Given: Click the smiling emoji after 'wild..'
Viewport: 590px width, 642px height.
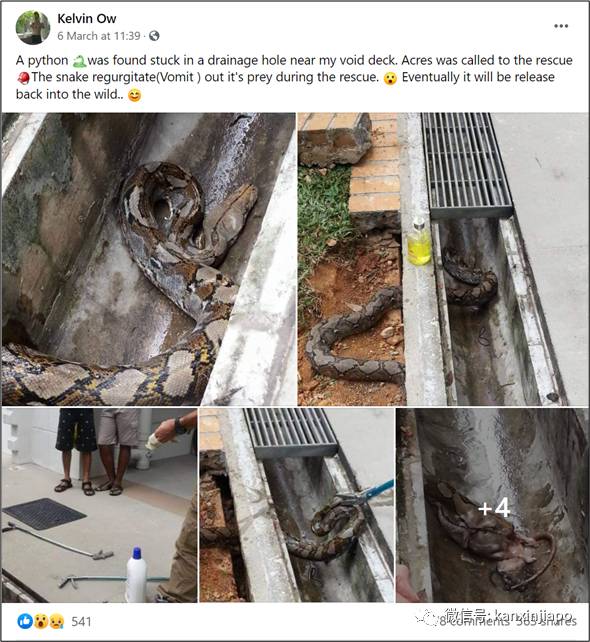Looking at the screenshot, I should click(134, 95).
